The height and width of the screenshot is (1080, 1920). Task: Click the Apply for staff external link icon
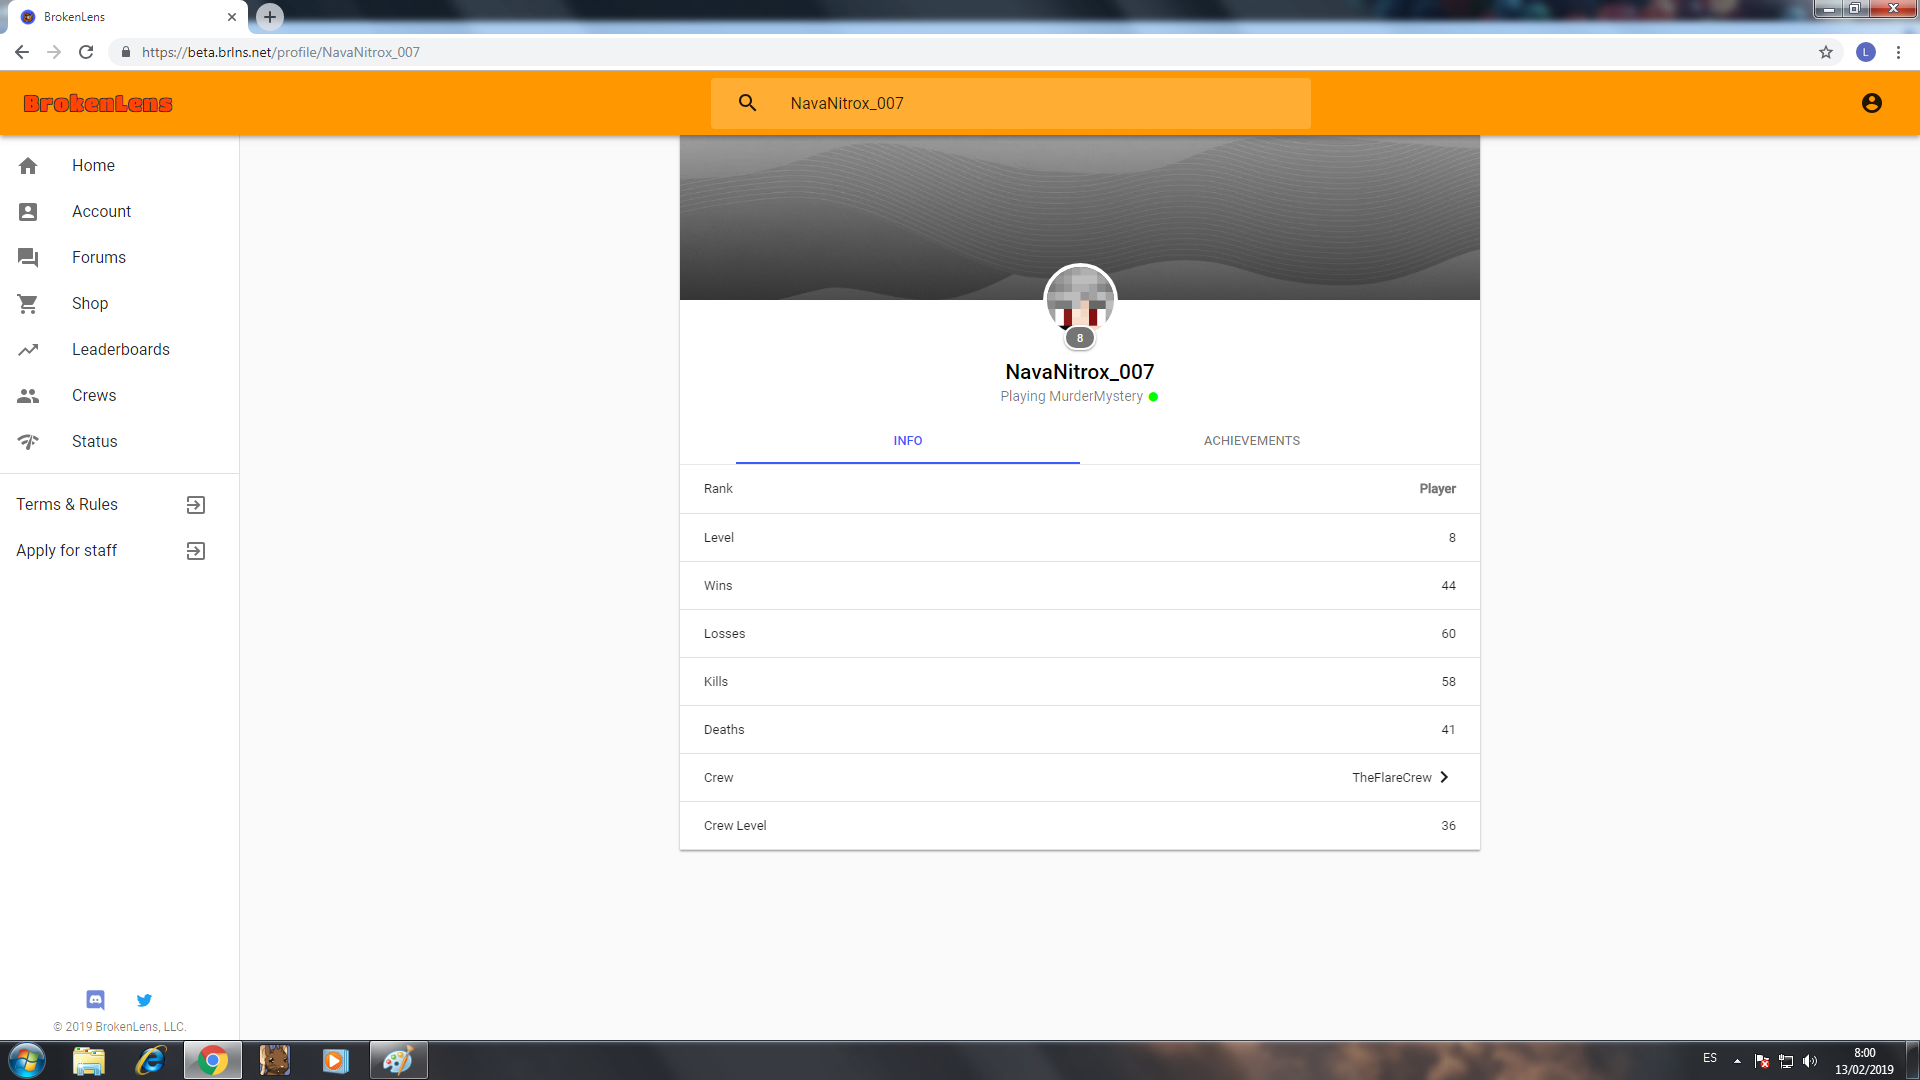pyautogui.click(x=196, y=551)
